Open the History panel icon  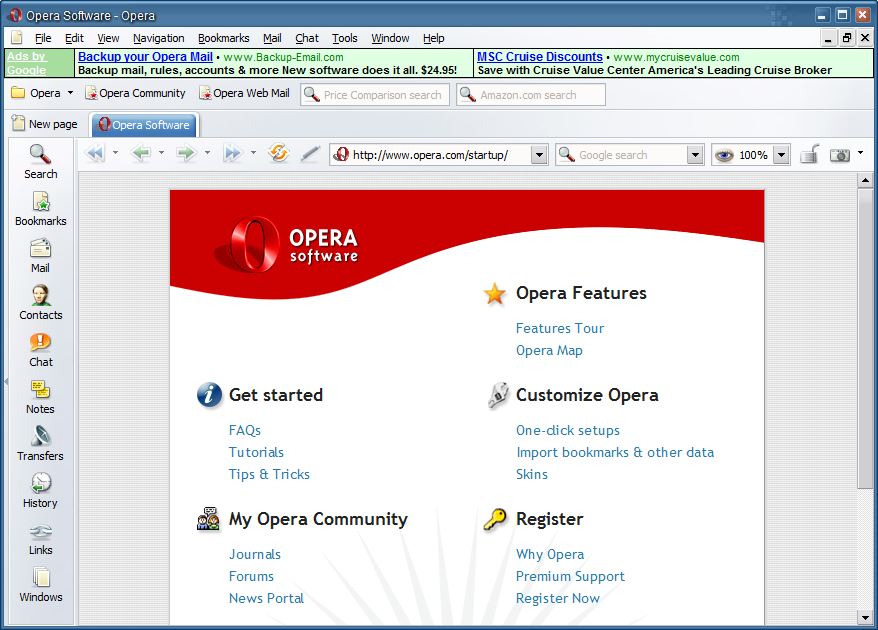point(41,483)
